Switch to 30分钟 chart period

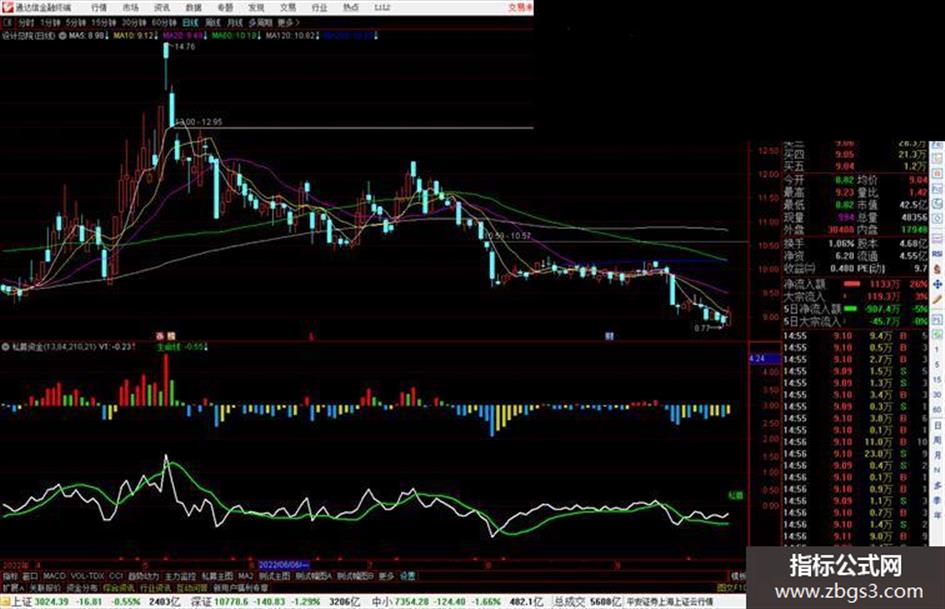click(x=134, y=22)
